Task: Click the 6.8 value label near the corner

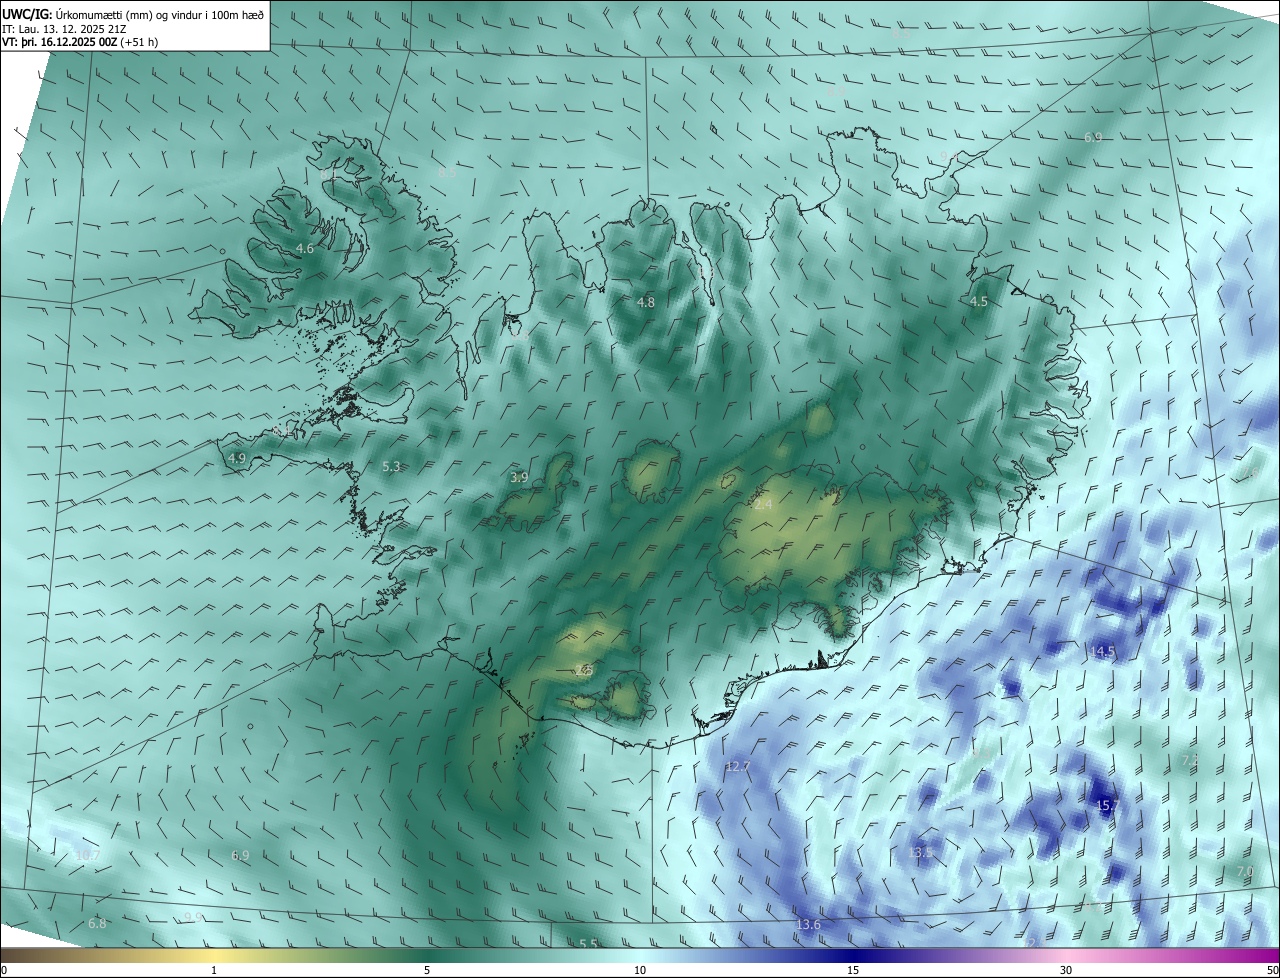Action: tap(97, 923)
